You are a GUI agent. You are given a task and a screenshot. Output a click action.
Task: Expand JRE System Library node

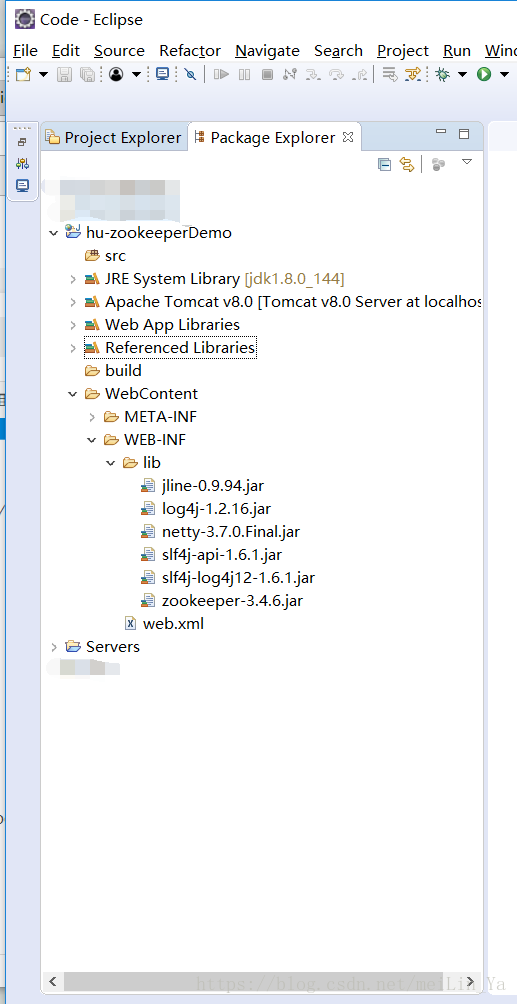pyautogui.click(x=73, y=279)
